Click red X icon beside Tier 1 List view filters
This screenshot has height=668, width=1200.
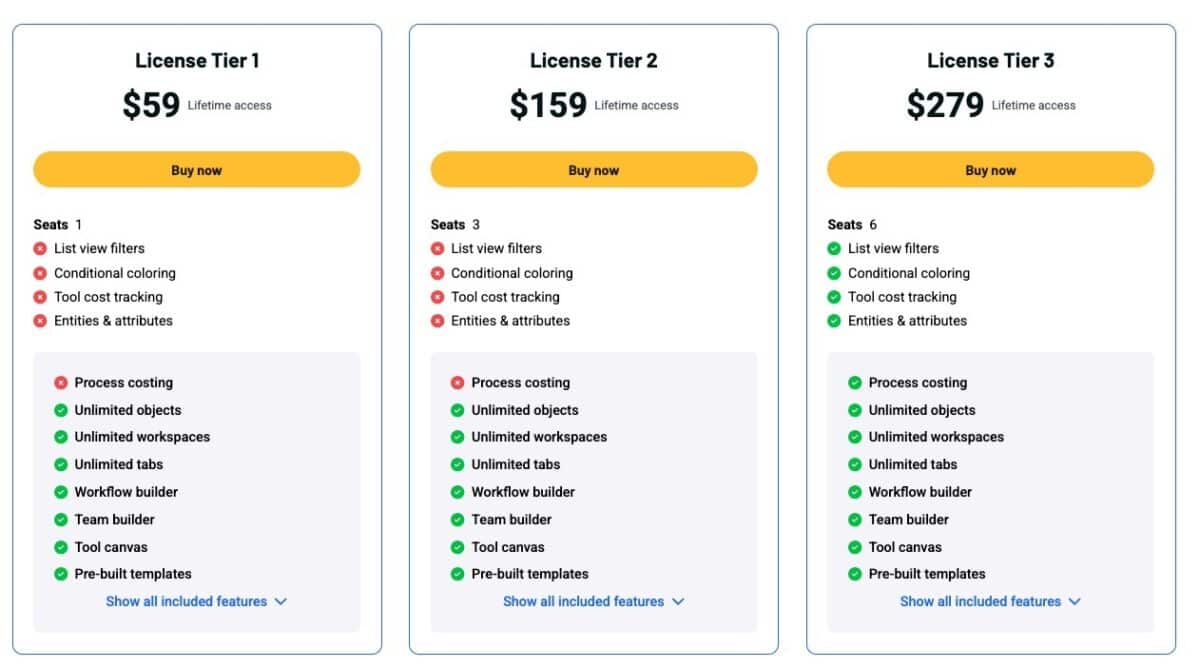(x=40, y=249)
